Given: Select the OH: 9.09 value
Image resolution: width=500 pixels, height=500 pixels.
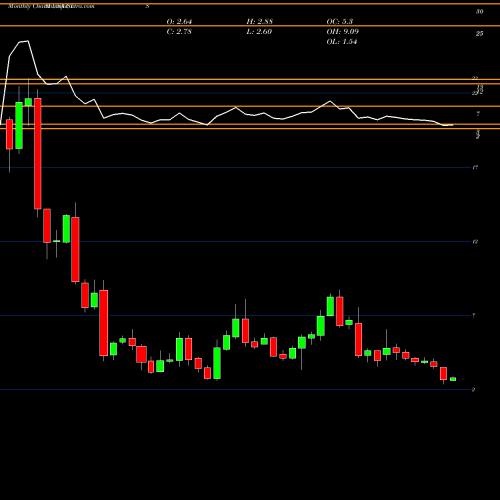Looking at the screenshot, I should click(x=343, y=31).
